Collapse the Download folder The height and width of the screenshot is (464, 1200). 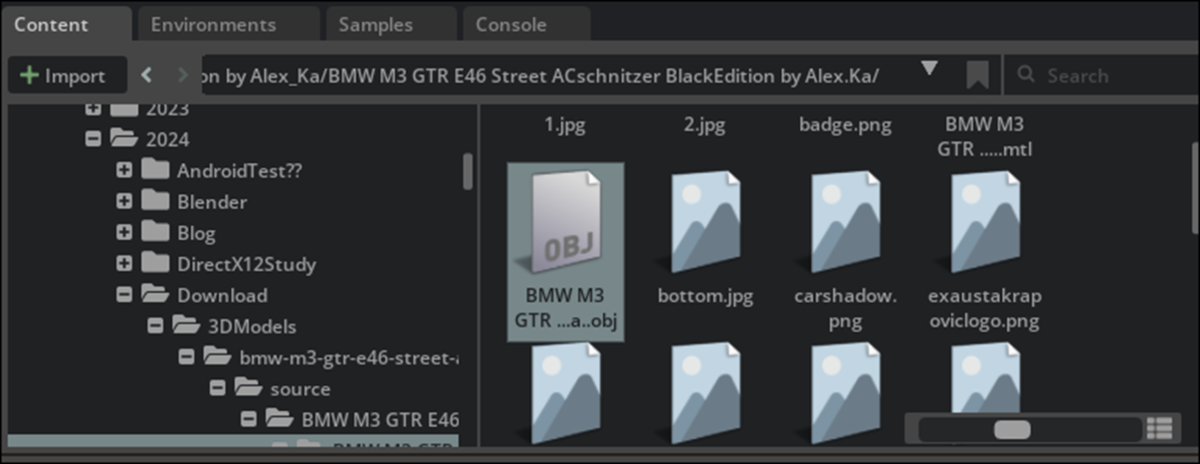click(x=124, y=295)
